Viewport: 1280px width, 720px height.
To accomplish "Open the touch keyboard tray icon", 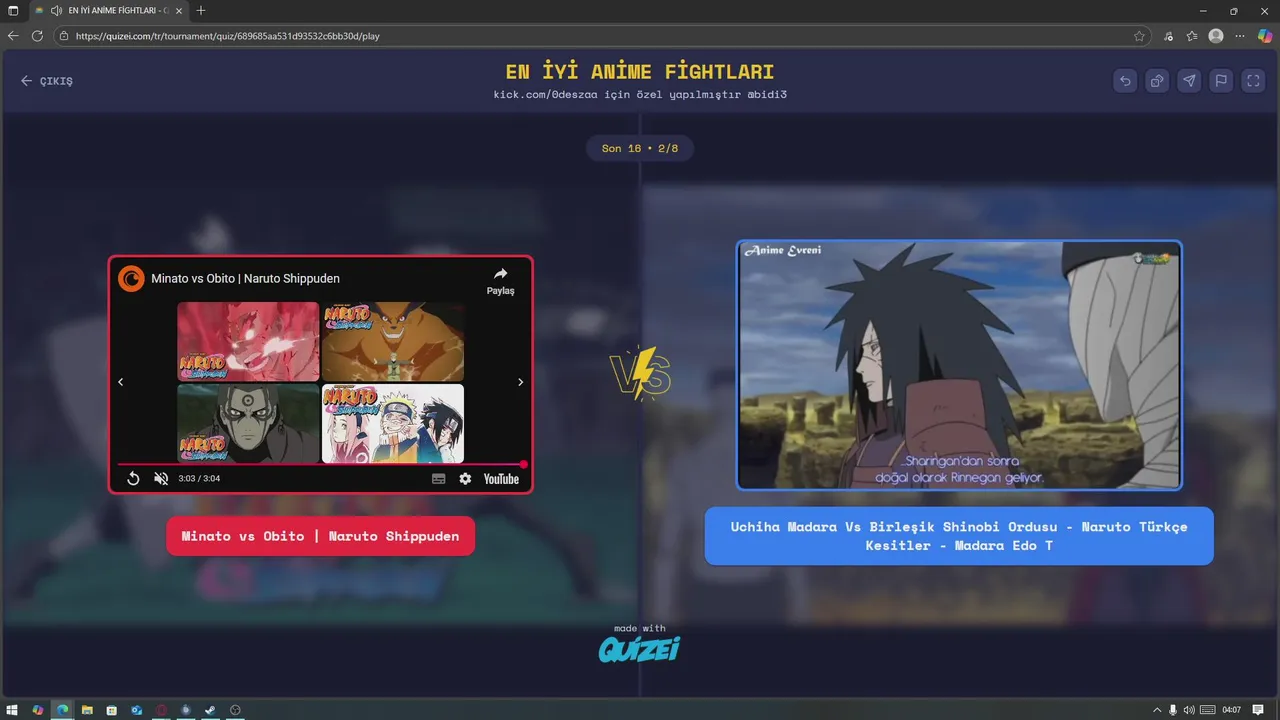I will (x=1206, y=710).
